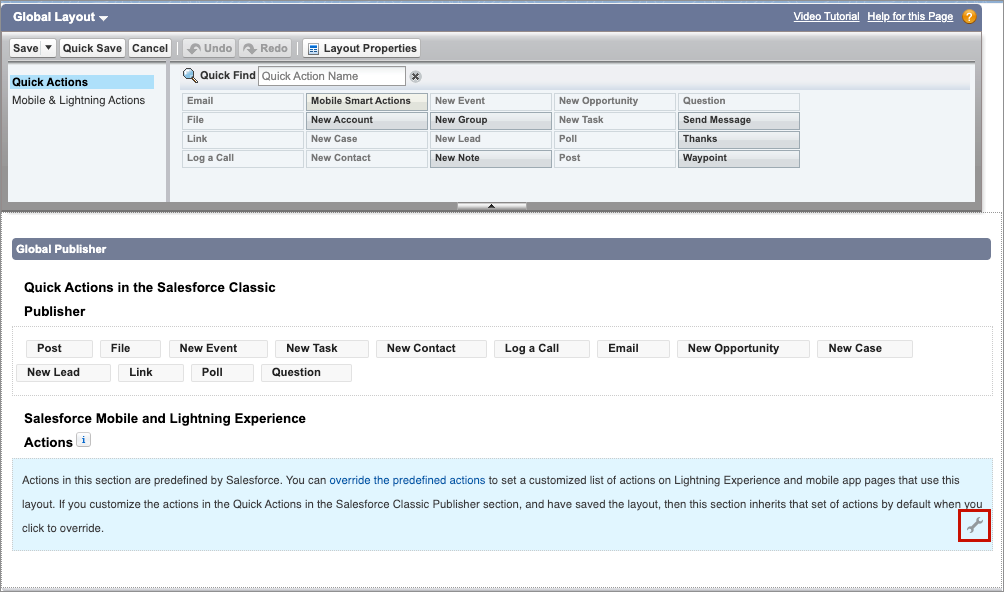Select File action in the Classic Publisher
Screen dimensions: 1004x592
point(131,349)
